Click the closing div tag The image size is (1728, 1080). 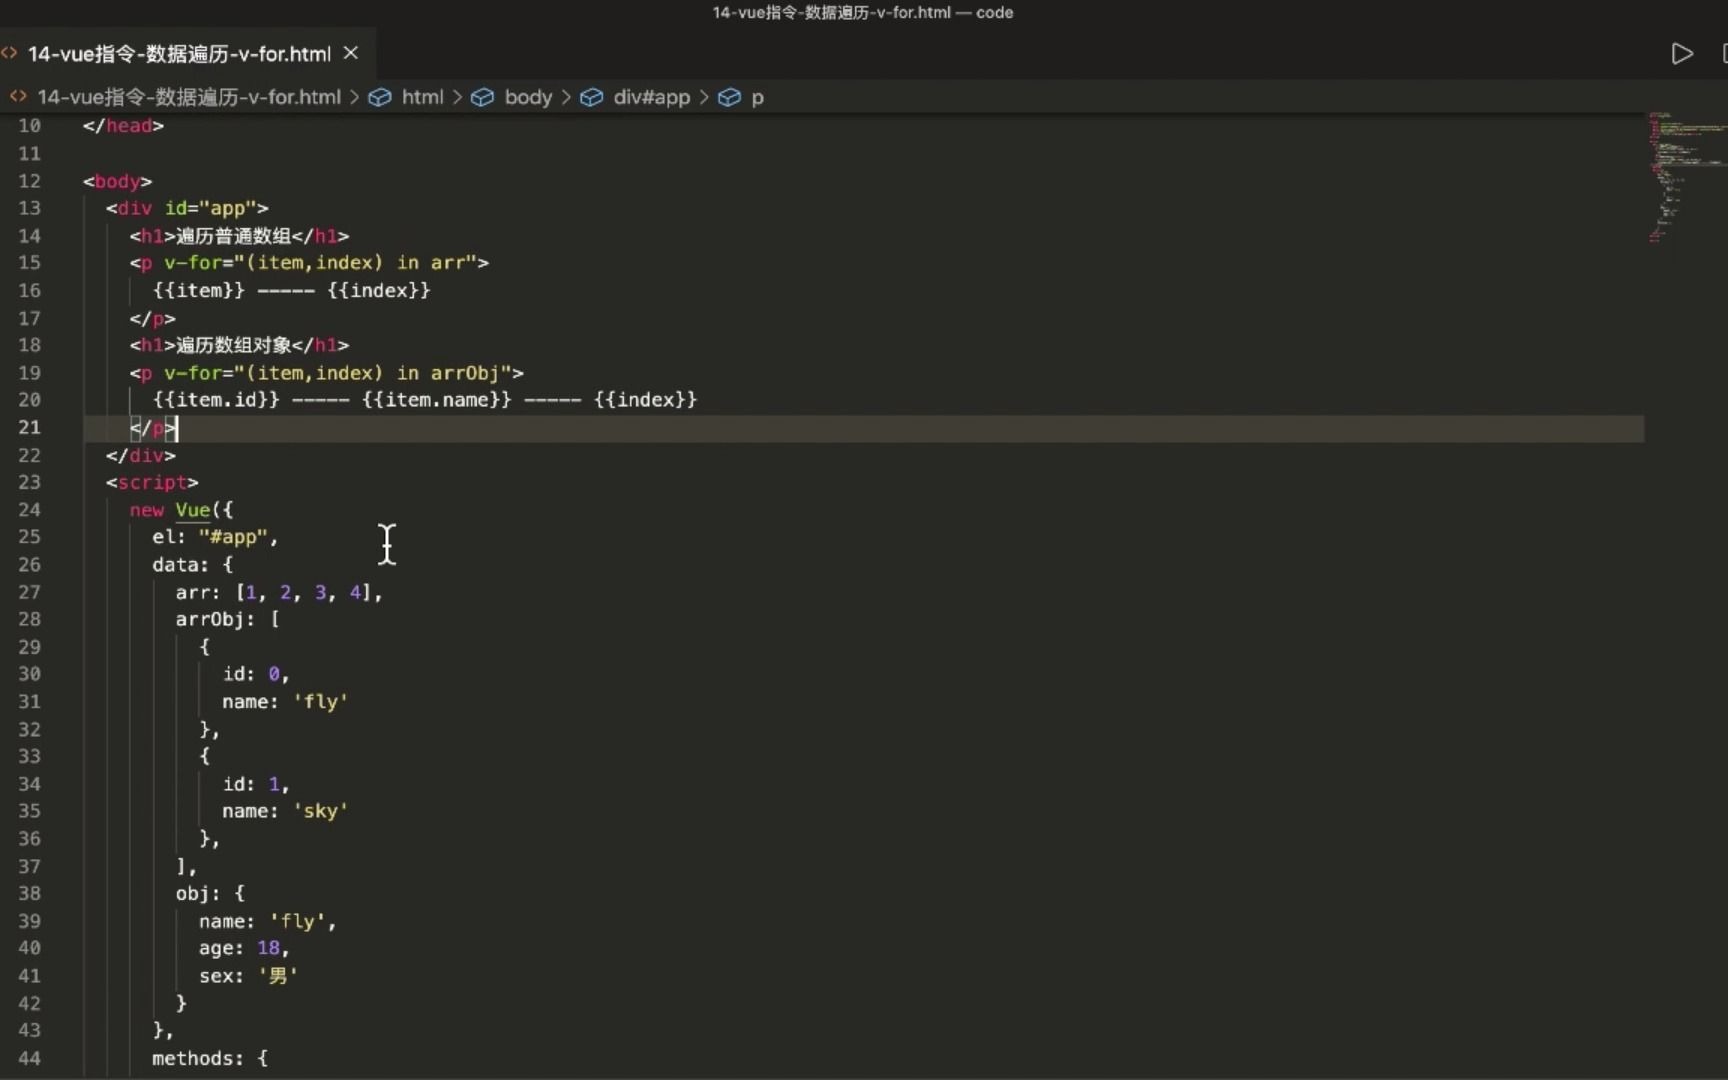click(141, 455)
